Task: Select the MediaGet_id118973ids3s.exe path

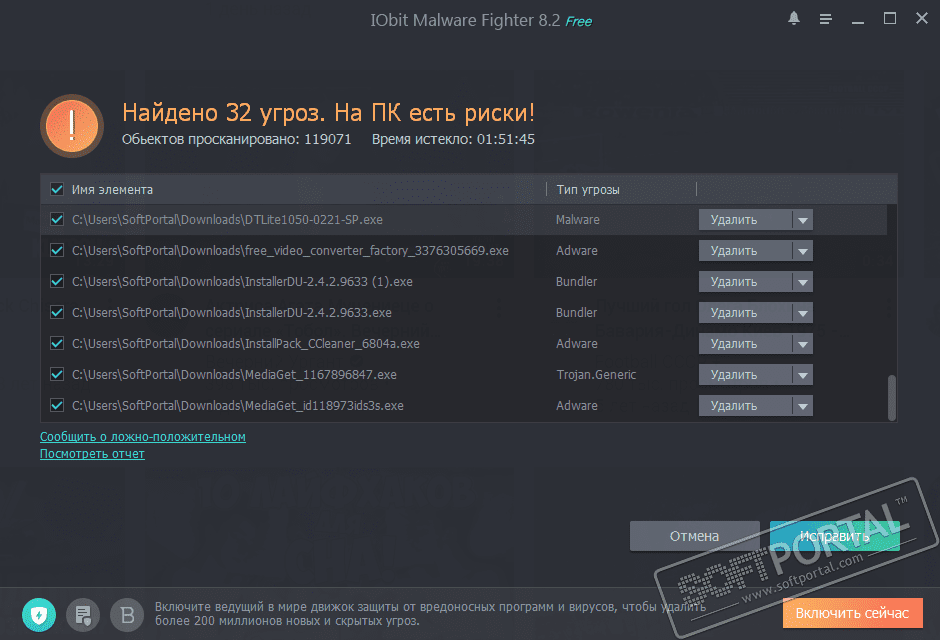Action: click(237, 406)
